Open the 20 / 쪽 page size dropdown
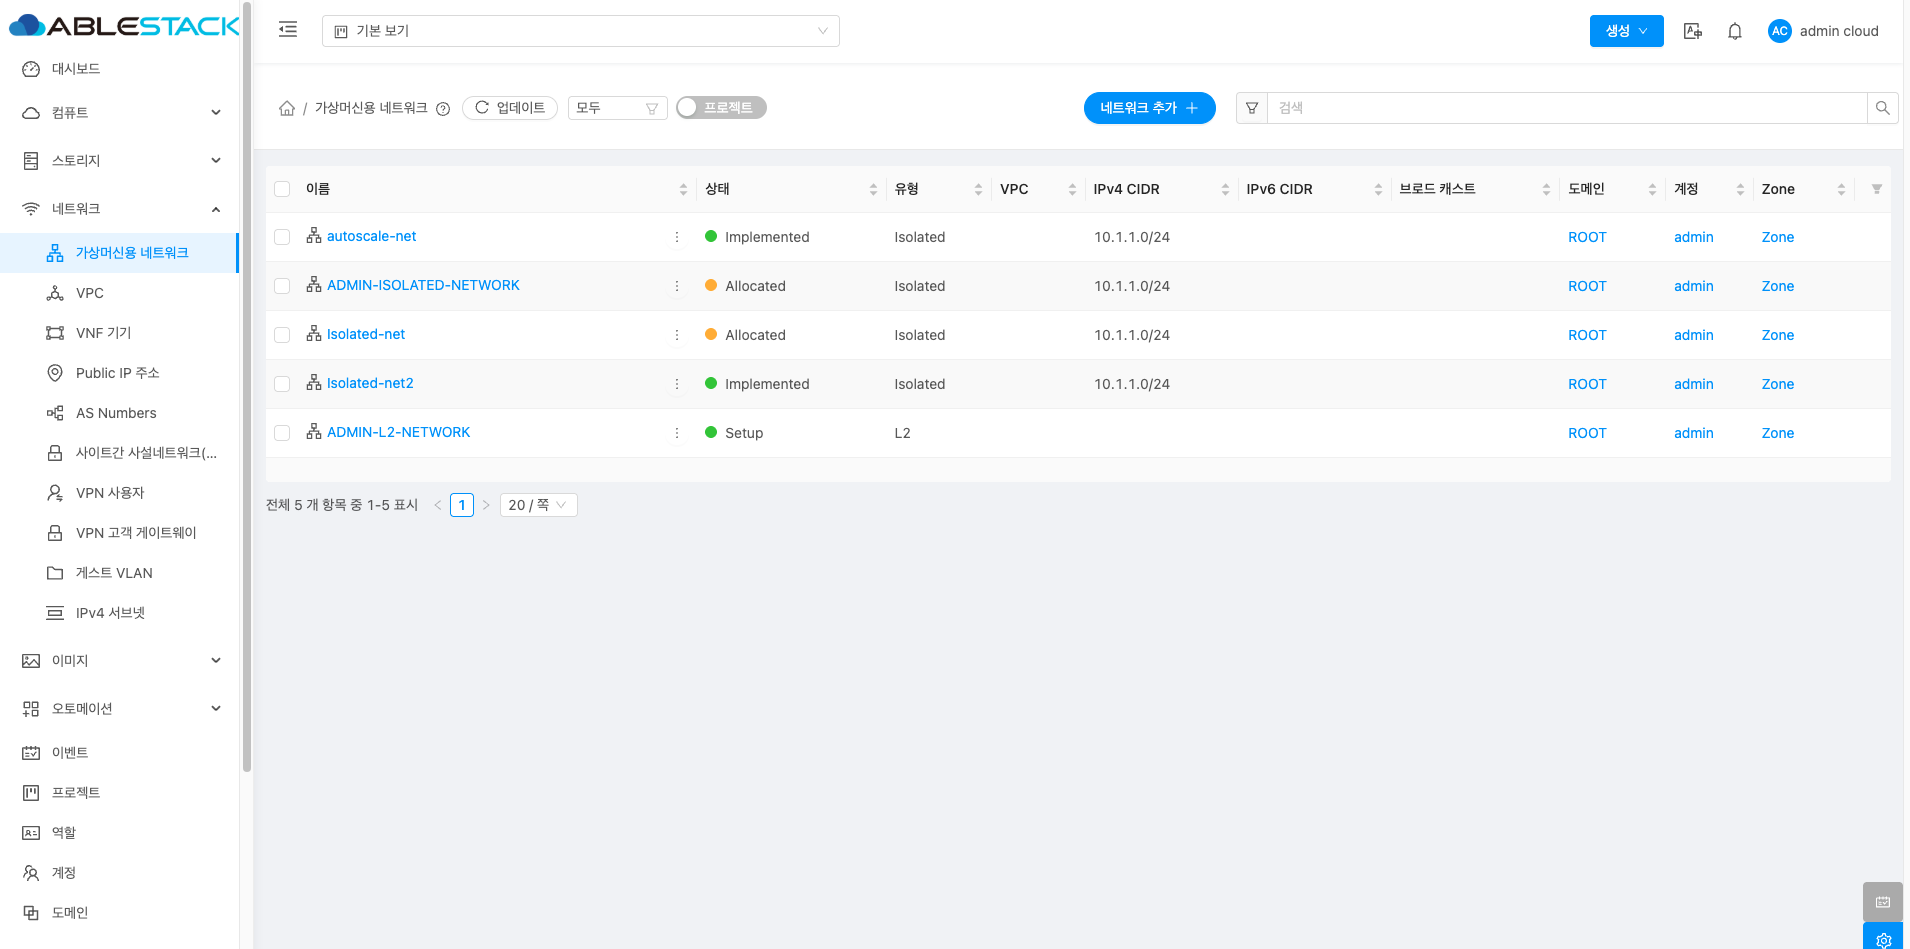 coord(538,505)
